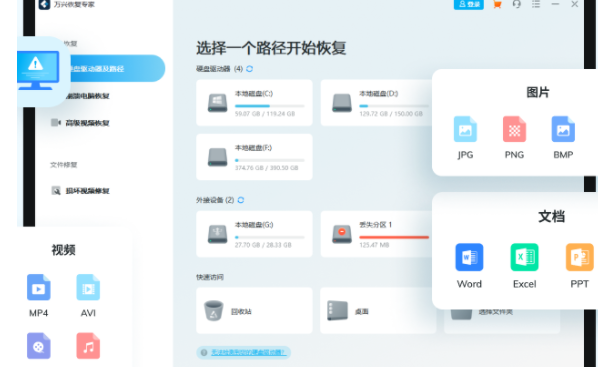598x367 pixels.
Task: Click the red 丢失分区 1 usage bar
Action: 394,237
